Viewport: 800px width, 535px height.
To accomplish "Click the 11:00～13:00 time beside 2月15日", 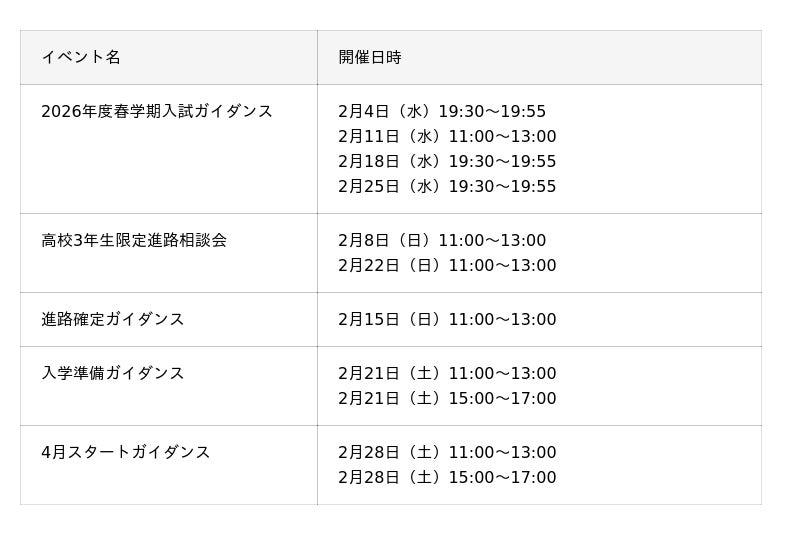I will tap(502, 319).
